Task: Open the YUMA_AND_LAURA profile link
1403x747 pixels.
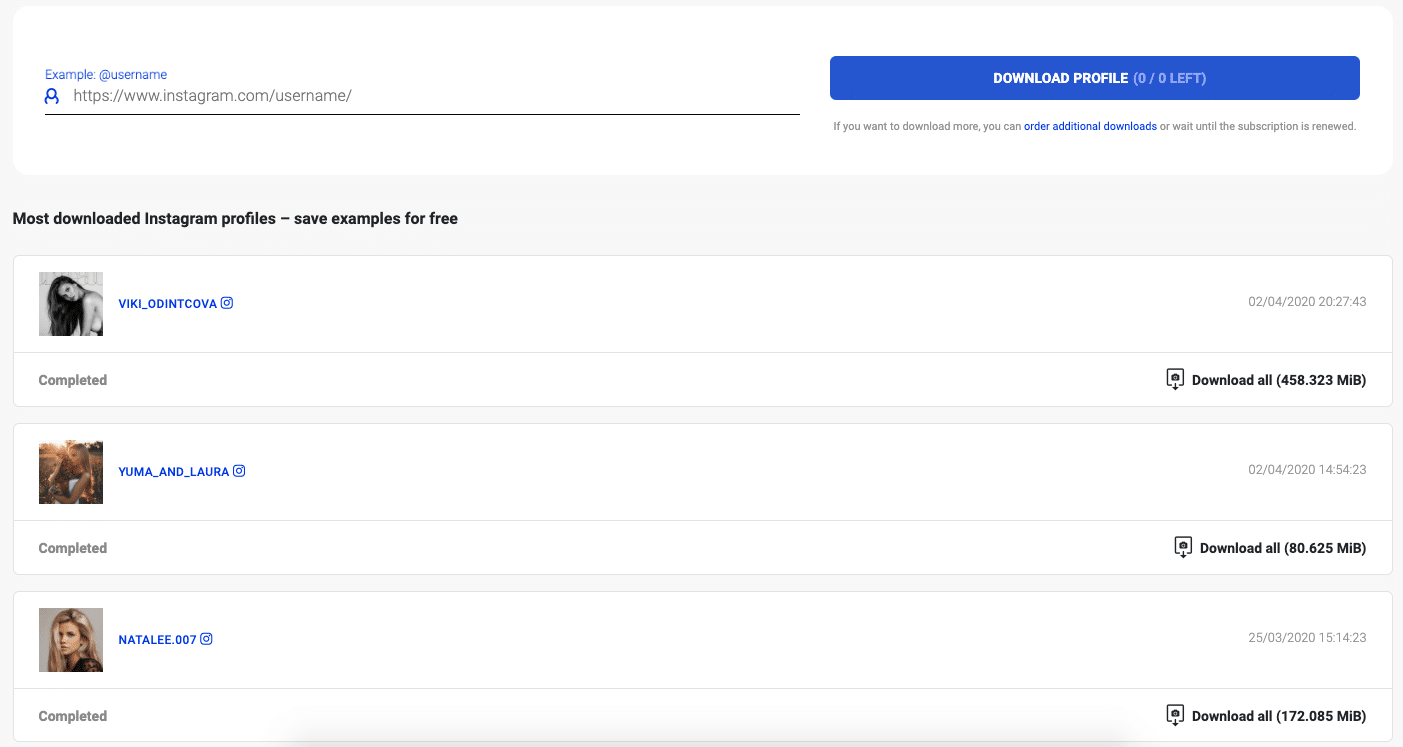Action: [x=174, y=472]
